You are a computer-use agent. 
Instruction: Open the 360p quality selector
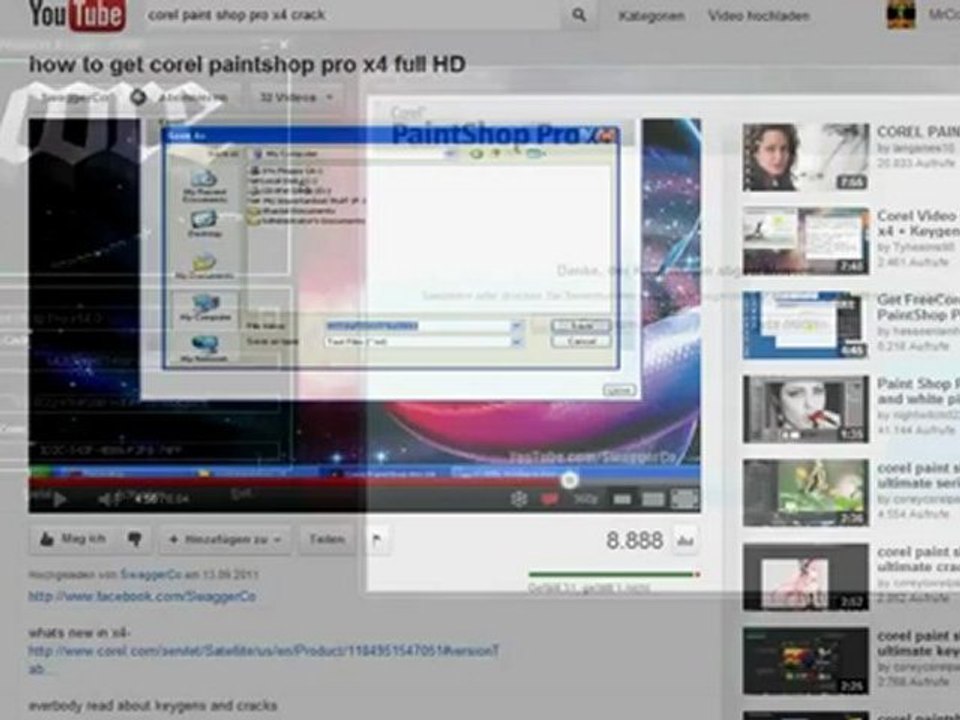point(585,500)
